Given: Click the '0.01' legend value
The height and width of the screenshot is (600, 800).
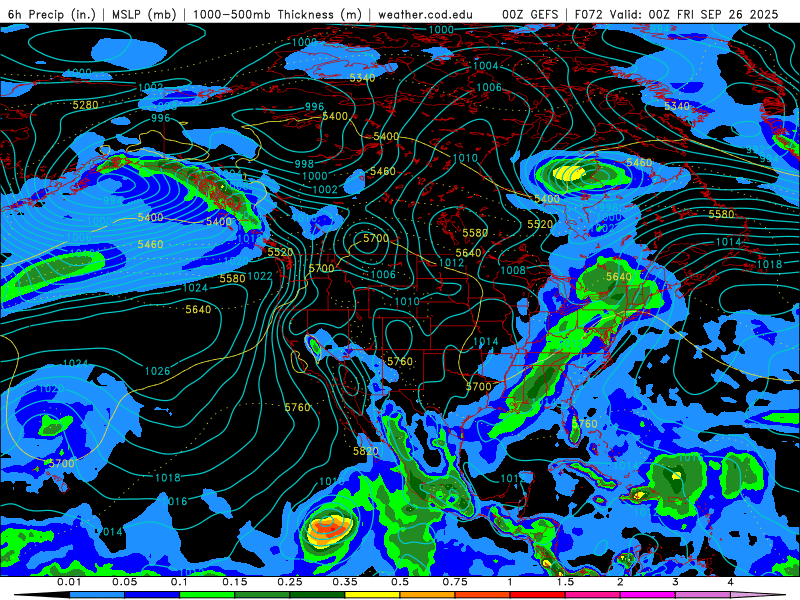Looking at the screenshot, I should pyautogui.click(x=69, y=582).
